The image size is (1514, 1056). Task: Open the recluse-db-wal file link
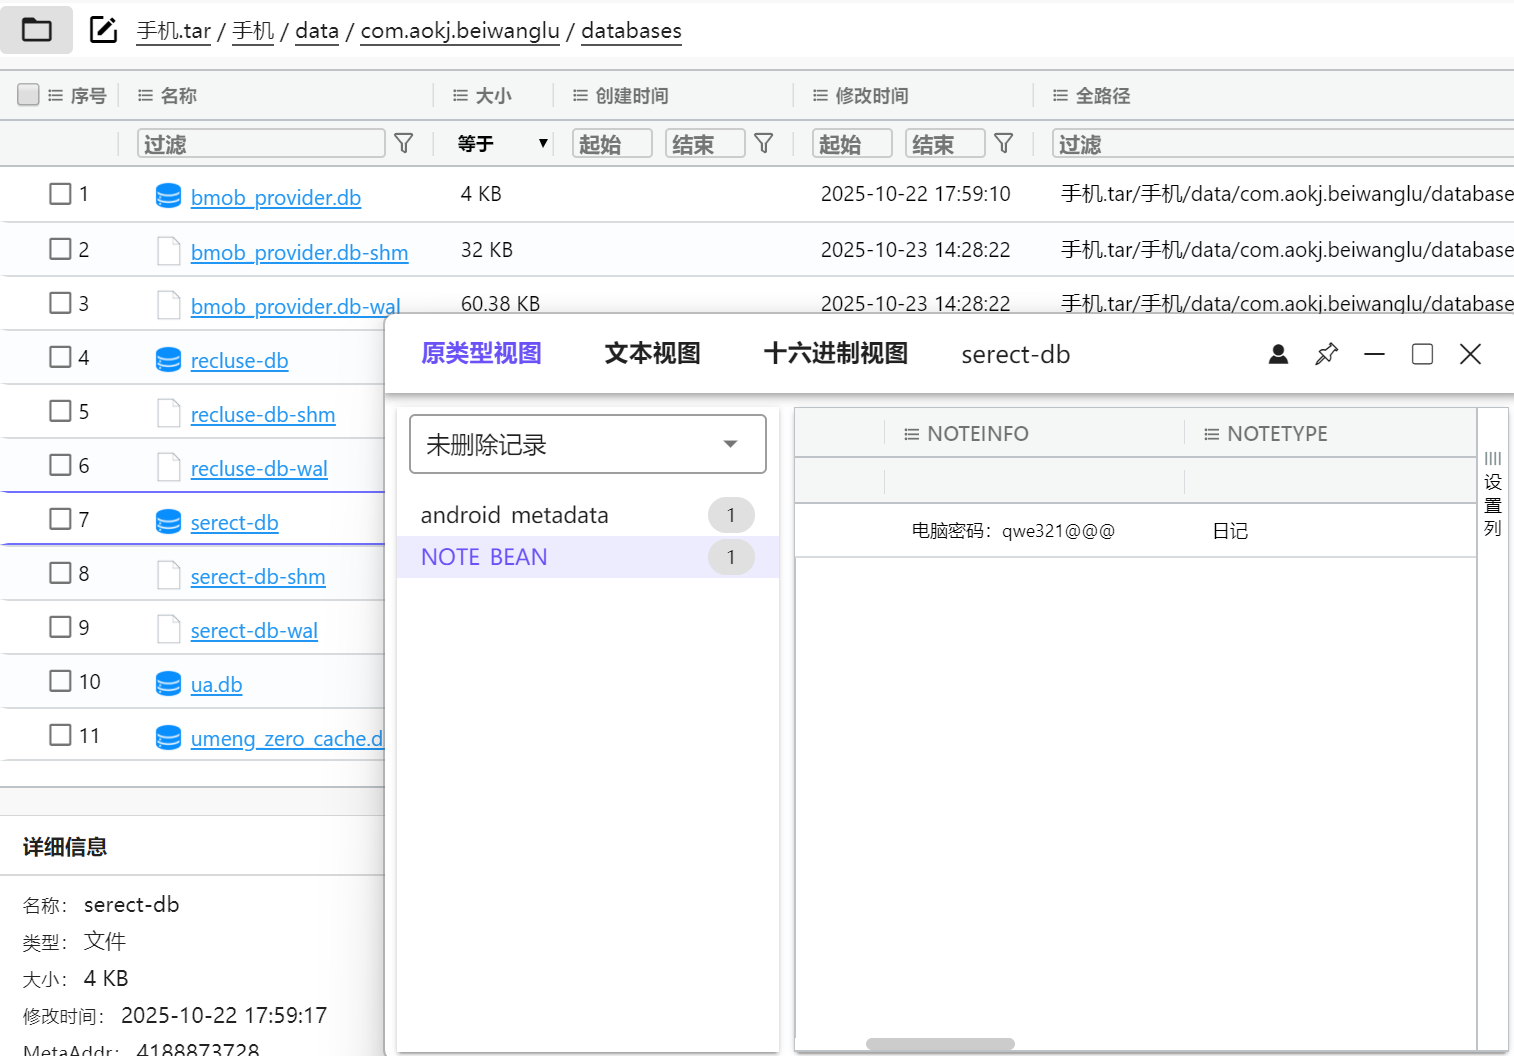(259, 469)
